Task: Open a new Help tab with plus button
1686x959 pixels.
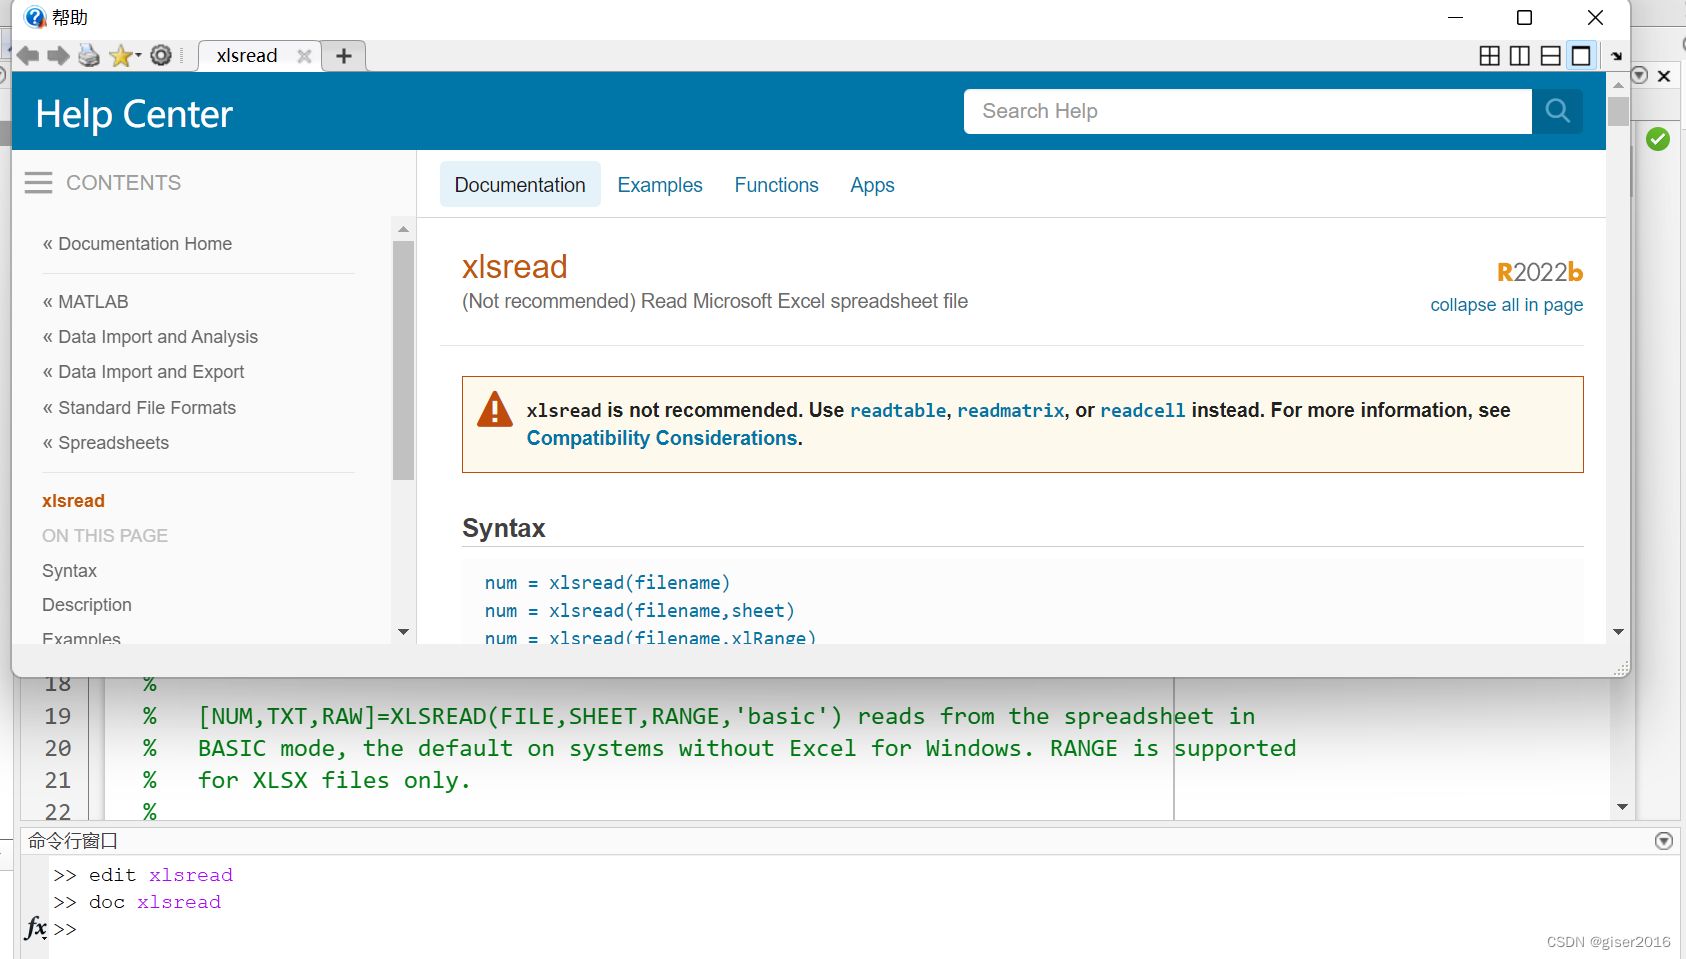Action: pos(344,56)
